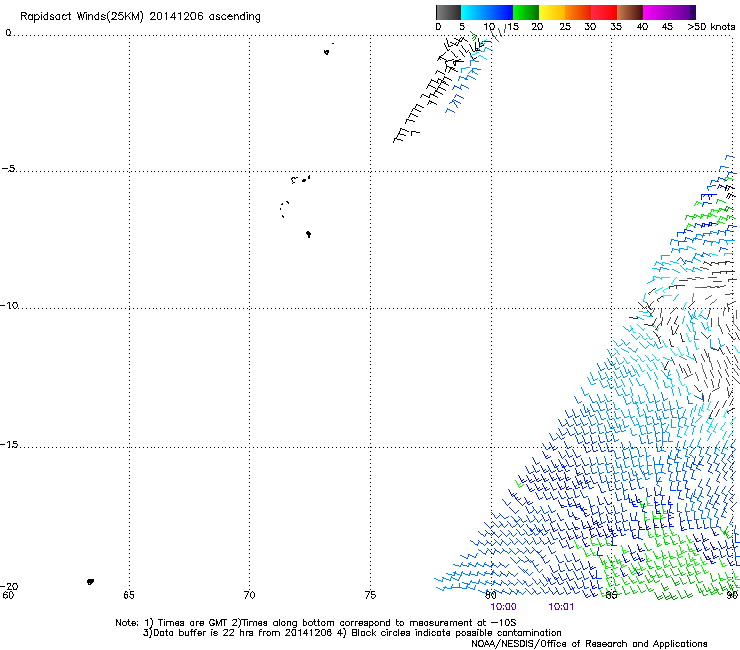Click the small island near 73E below the equator
The image size is (740, 650).
point(326,52)
